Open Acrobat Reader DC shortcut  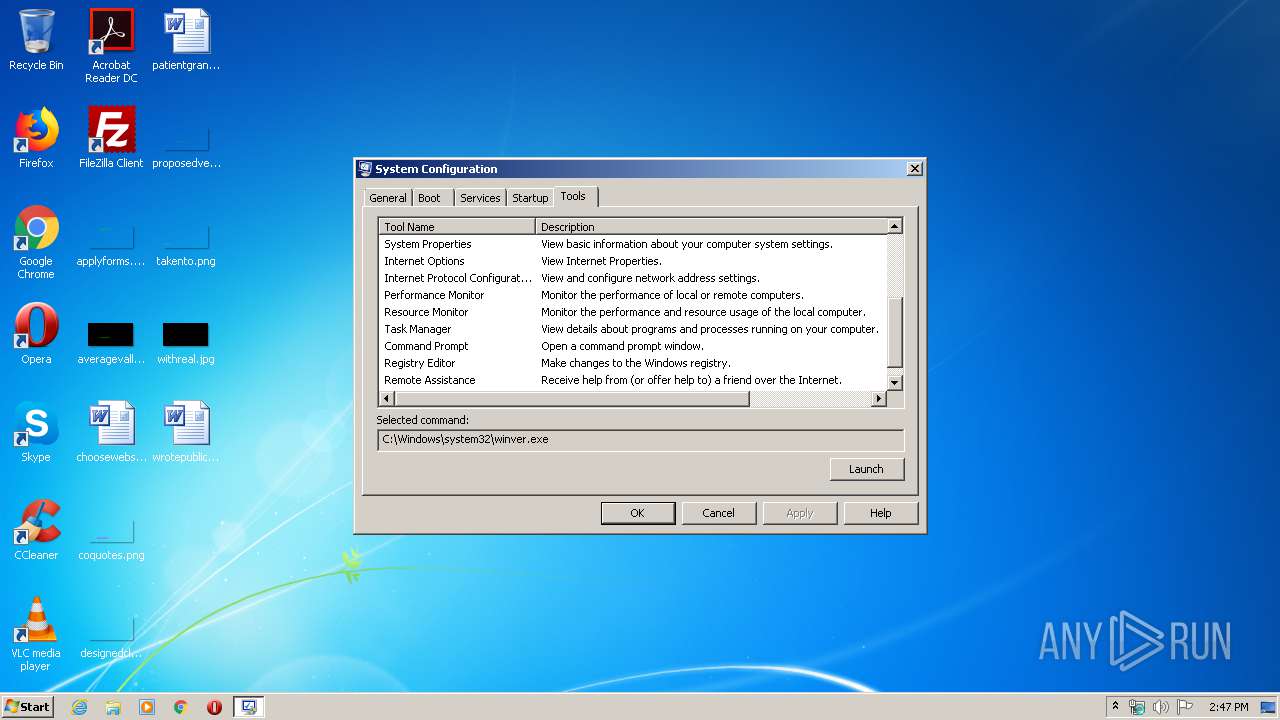tap(111, 46)
